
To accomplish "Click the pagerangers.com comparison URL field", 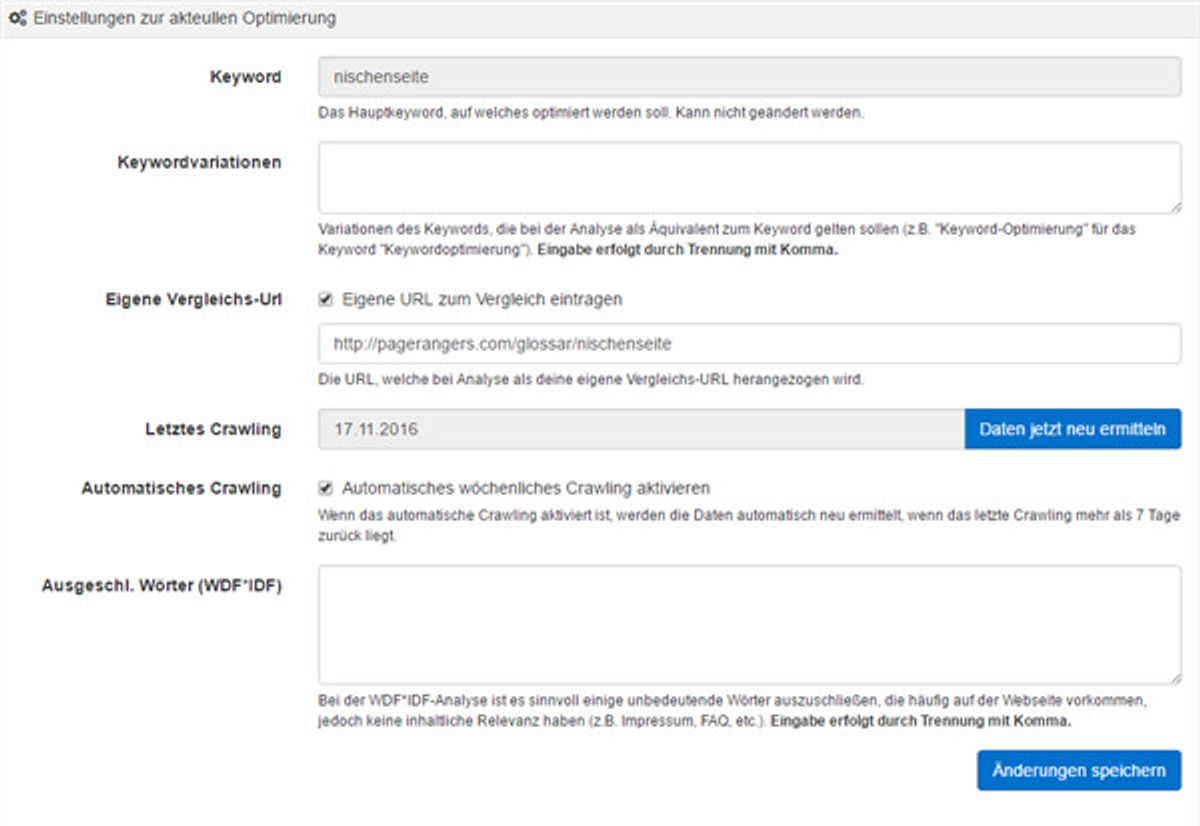I will [750, 343].
